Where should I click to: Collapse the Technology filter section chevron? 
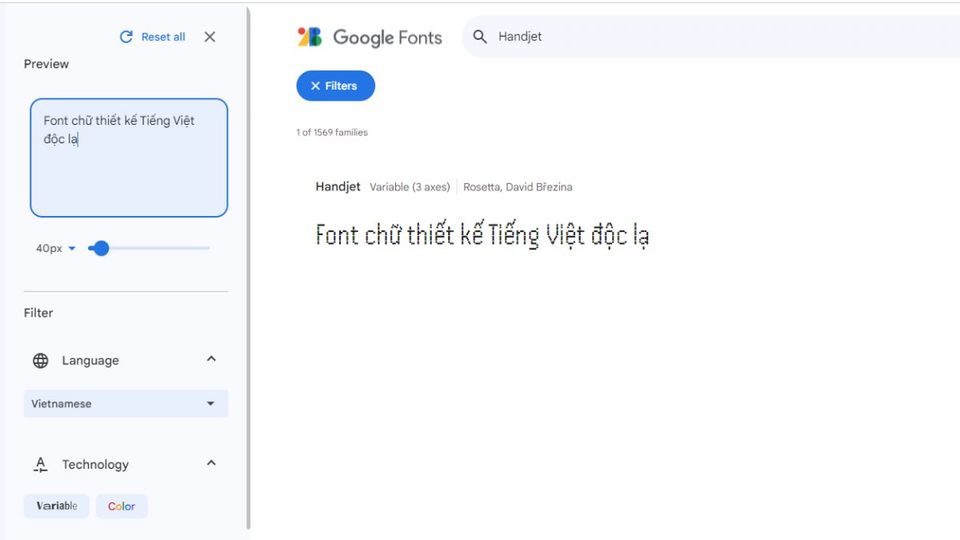[211, 463]
